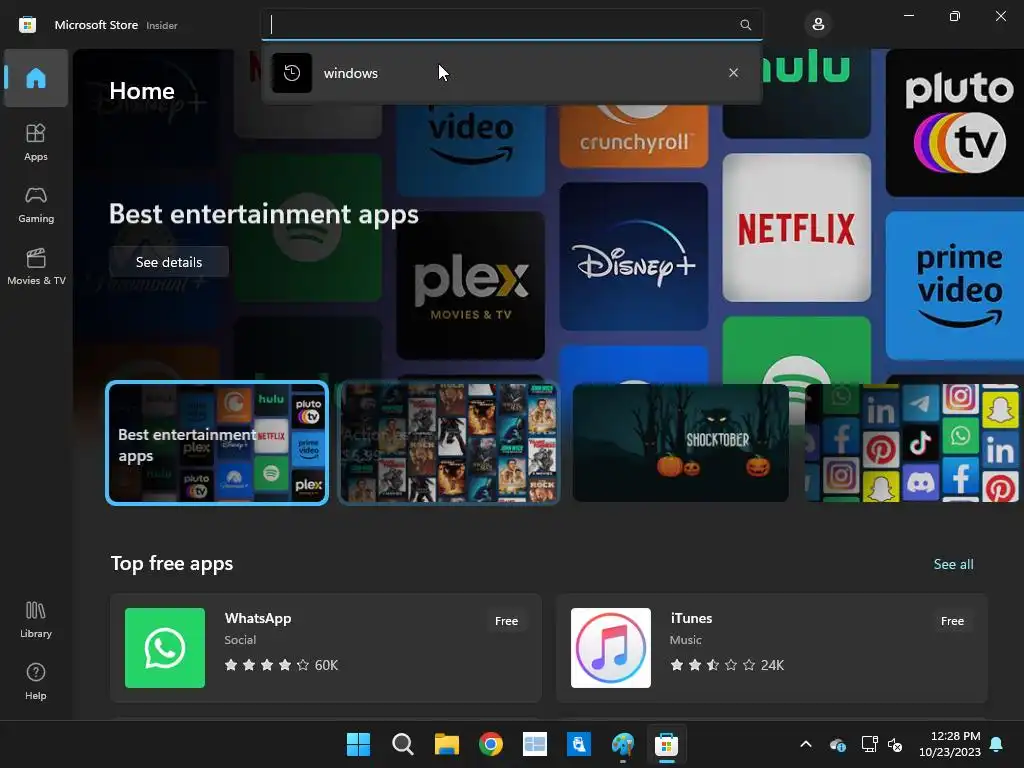This screenshot has width=1024, height=768.
Task: Launch Google Chrome from taskbar
Action: [x=490, y=744]
